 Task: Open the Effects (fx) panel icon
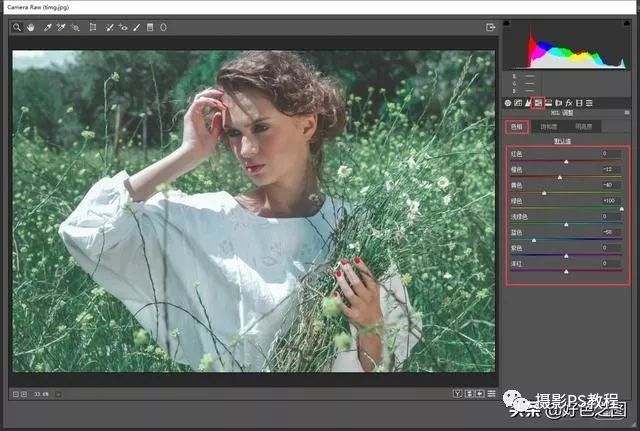pos(568,103)
